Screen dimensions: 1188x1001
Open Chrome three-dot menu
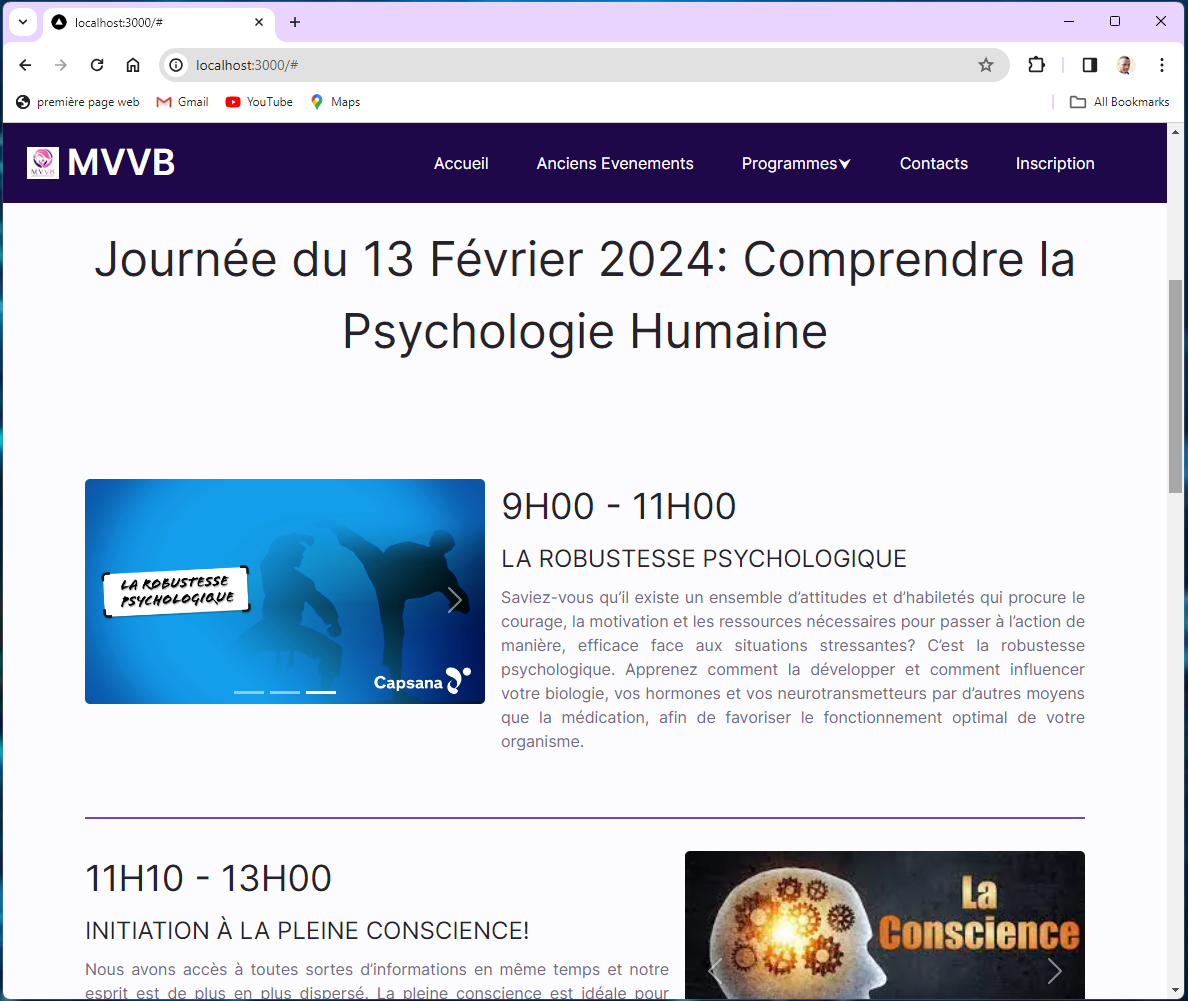pyautogui.click(x=1162, y=65)
